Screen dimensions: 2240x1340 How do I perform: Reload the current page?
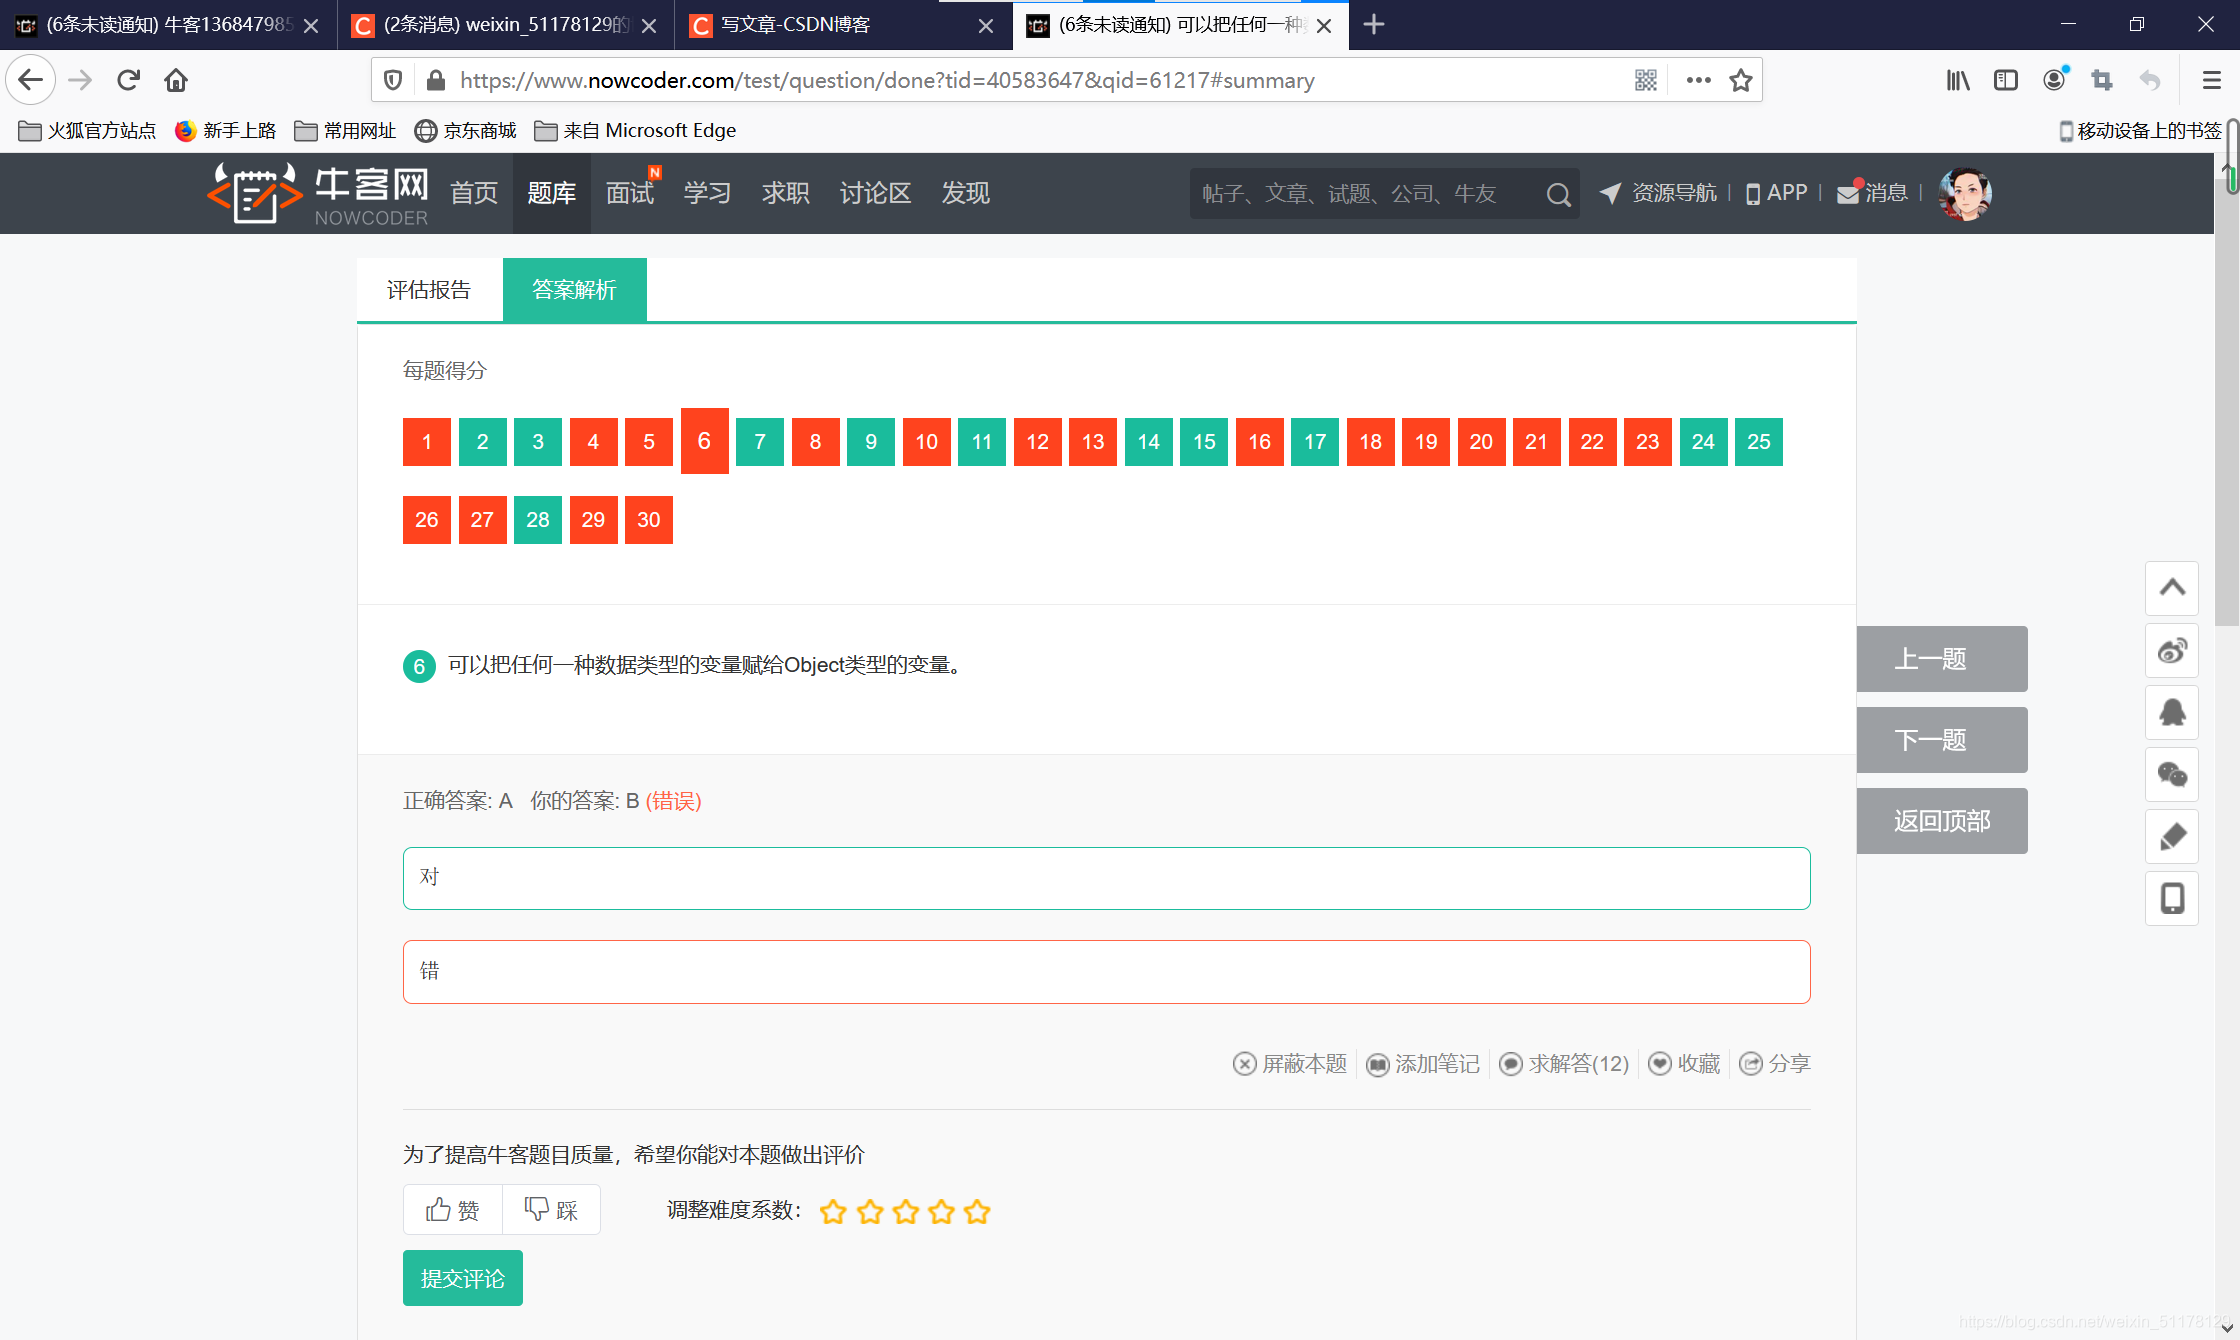(x=128, y=80)
